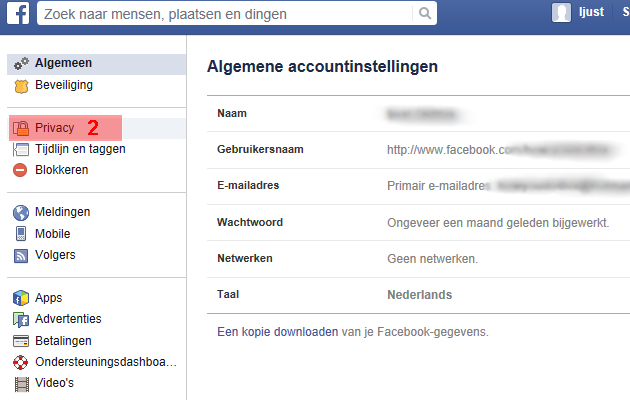This screenshot has height=400, width=630.
Task: Click the Volgers RSS feed icon
Action: (x=21, y=256)
